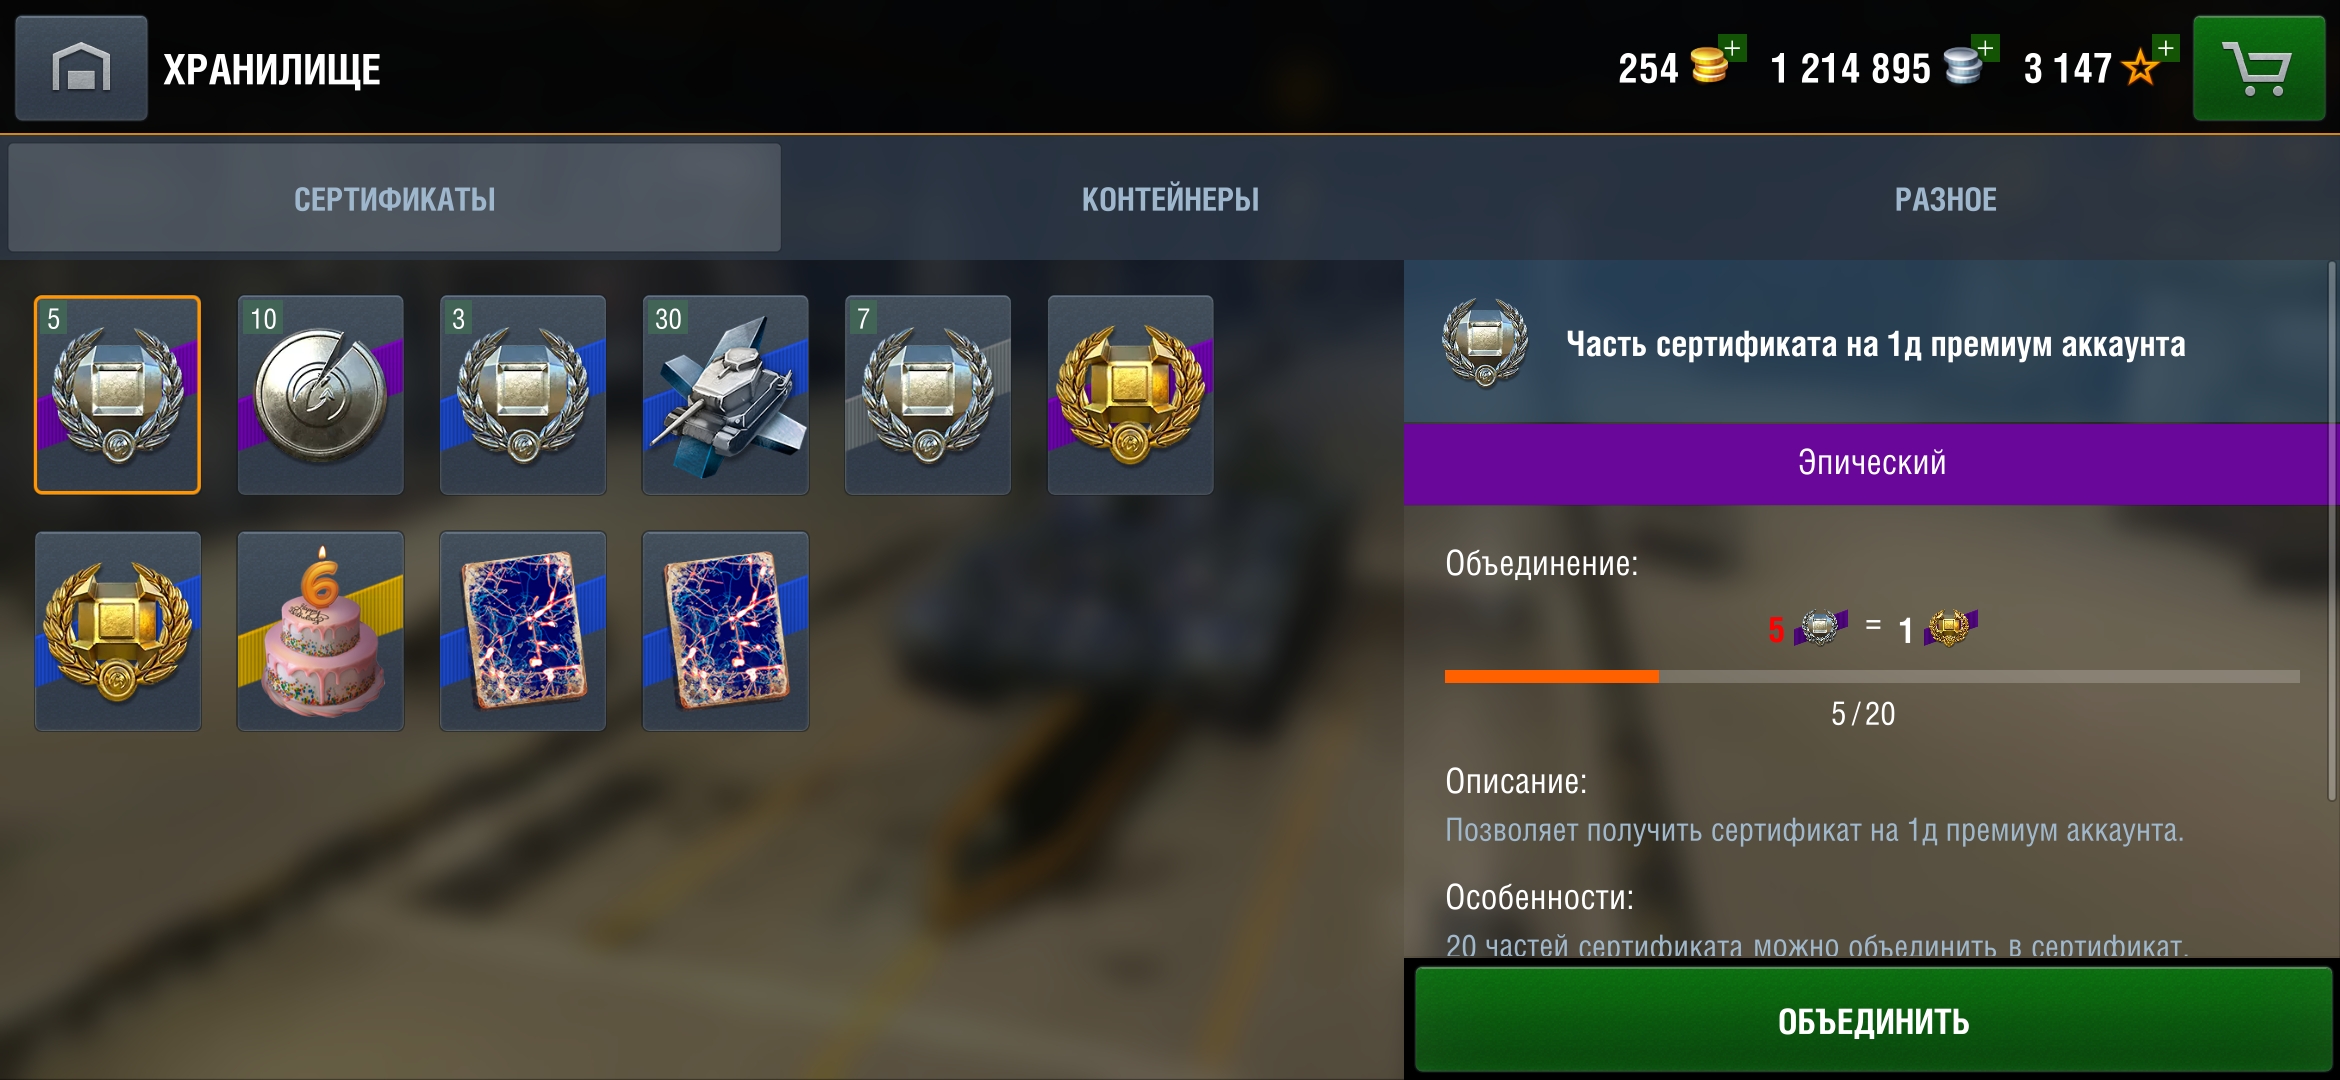Open the garage home icon
The width and height of the screenshot is (2340, 1080).
point(81,68)
